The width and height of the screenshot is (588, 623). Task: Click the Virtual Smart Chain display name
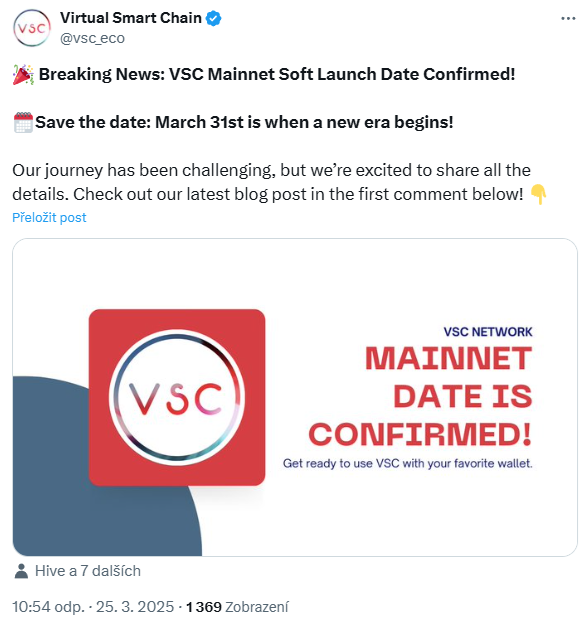pyautogui.click(x=131, y=18)
